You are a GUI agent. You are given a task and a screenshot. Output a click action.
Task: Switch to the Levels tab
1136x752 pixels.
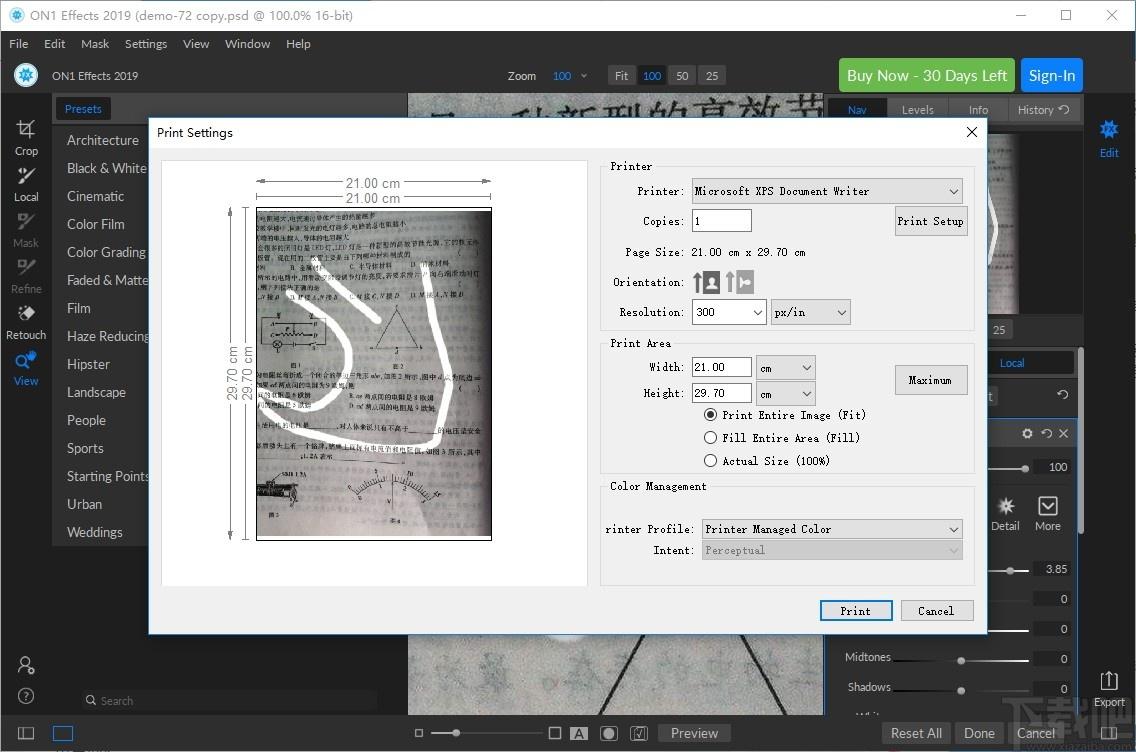coord(917,109)
